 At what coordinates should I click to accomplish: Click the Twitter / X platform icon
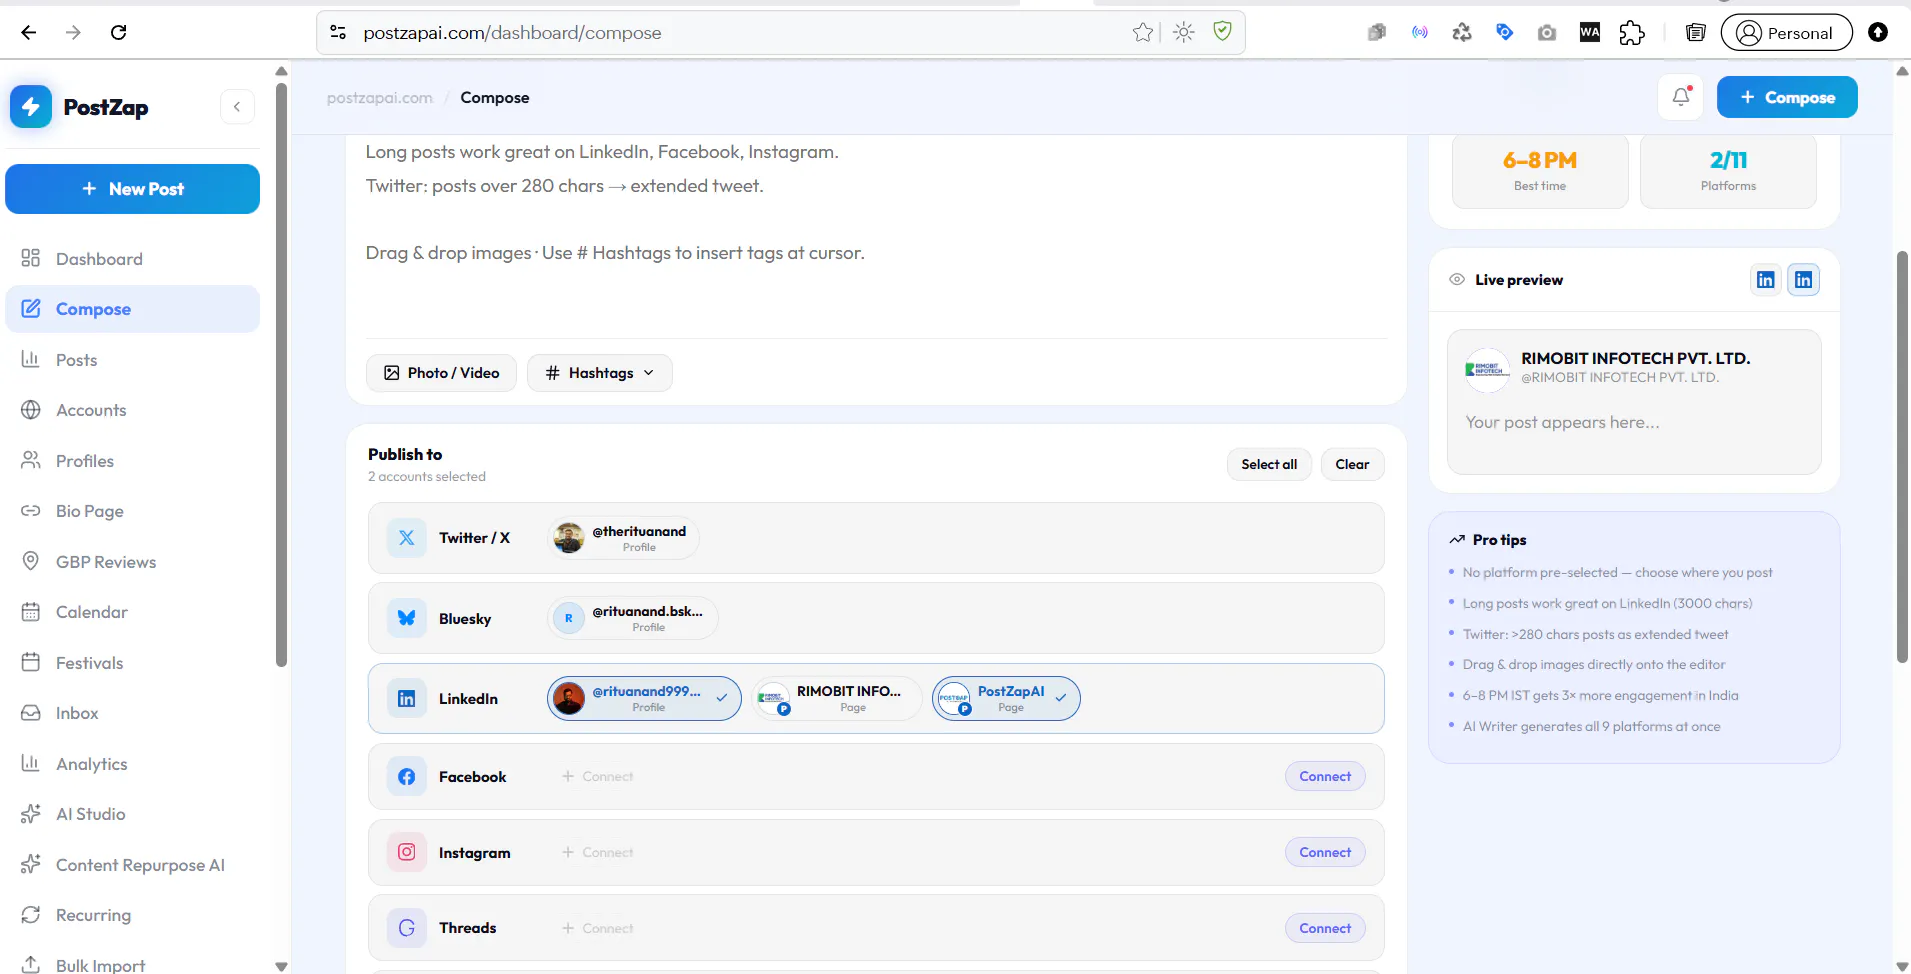[x=407, y=538]
